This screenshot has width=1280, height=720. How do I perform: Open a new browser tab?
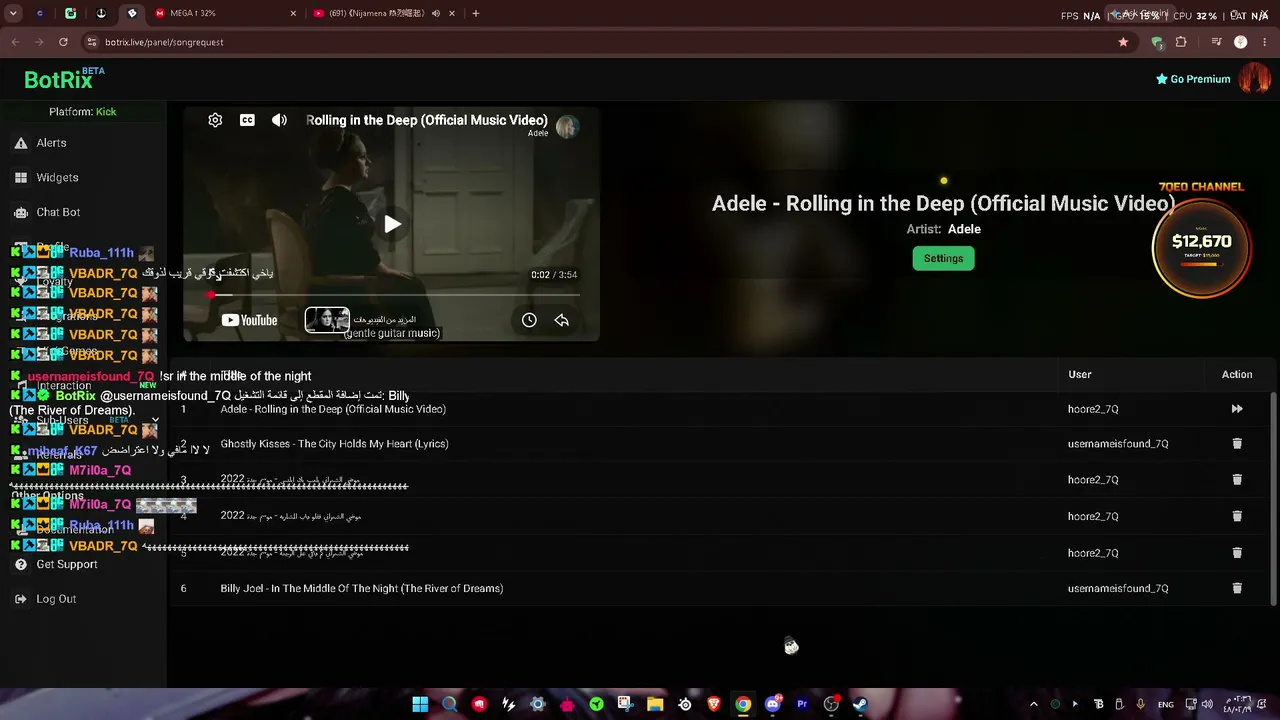(x=475, y=13)
